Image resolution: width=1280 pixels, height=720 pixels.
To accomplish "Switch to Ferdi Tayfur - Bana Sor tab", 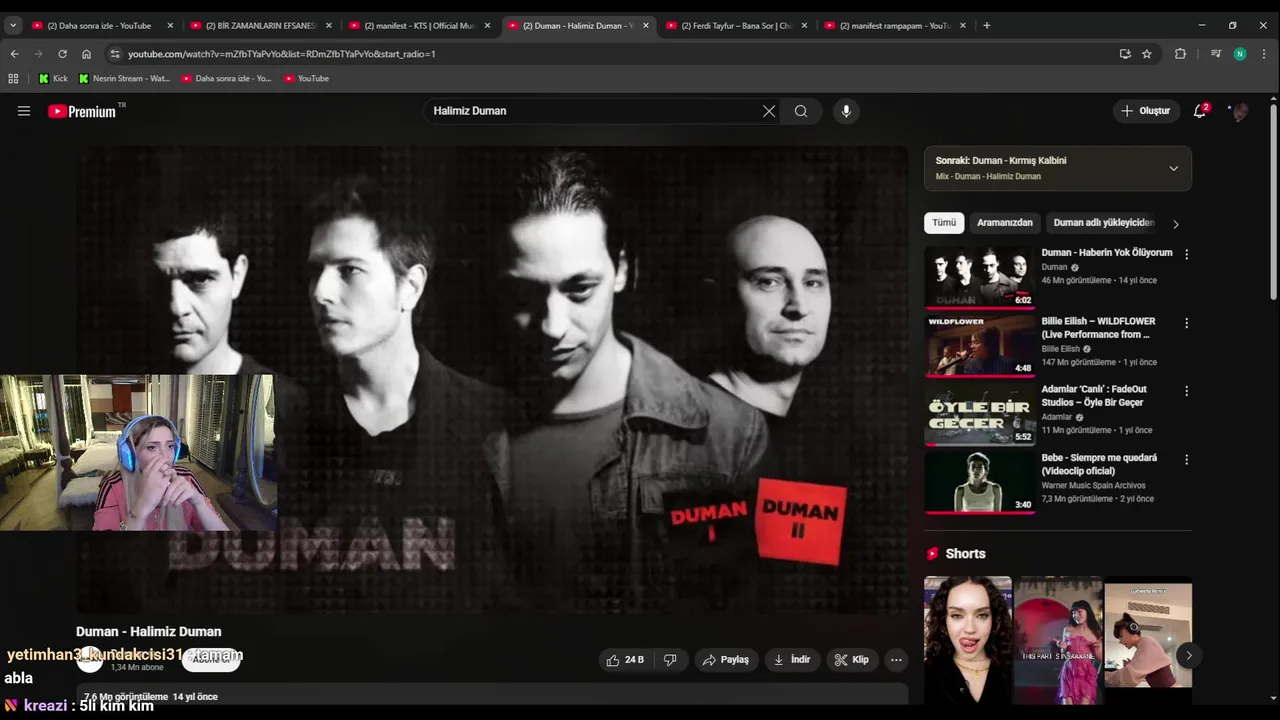I will [736, 26].
